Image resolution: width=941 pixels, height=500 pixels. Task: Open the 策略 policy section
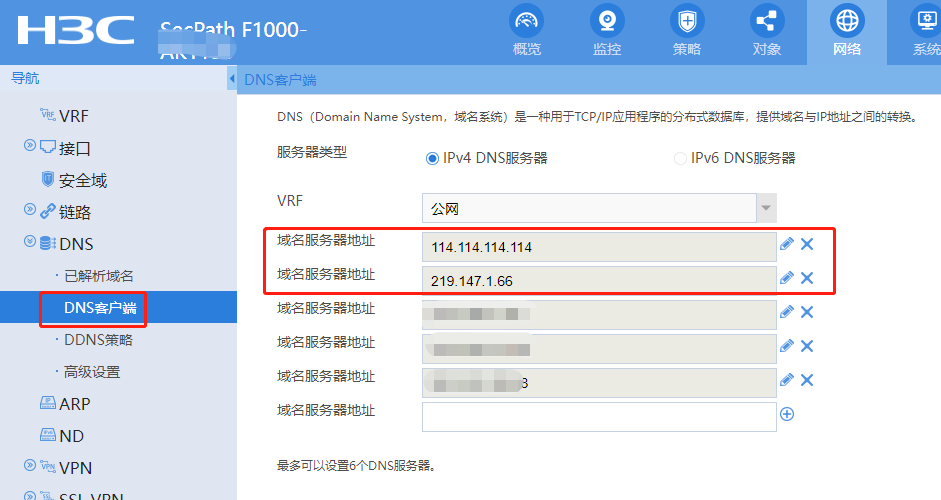[x=687, y=32]
